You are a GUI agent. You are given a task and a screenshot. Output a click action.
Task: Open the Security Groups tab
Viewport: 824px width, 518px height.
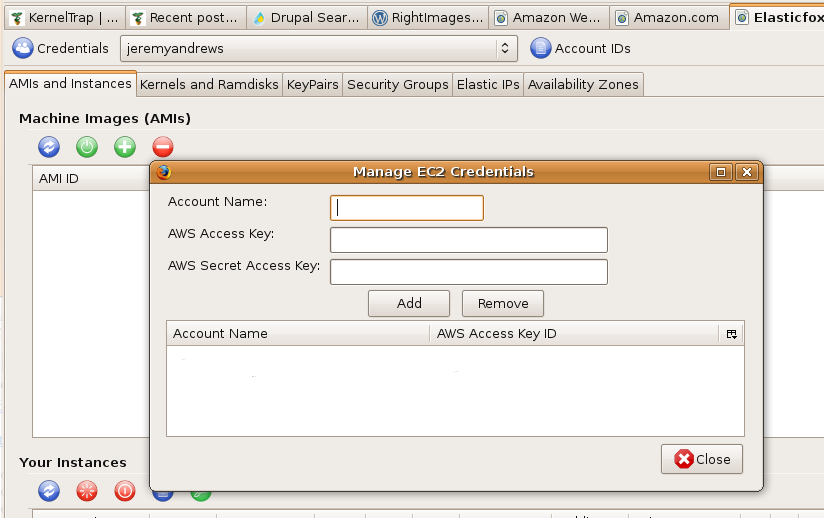397,85
